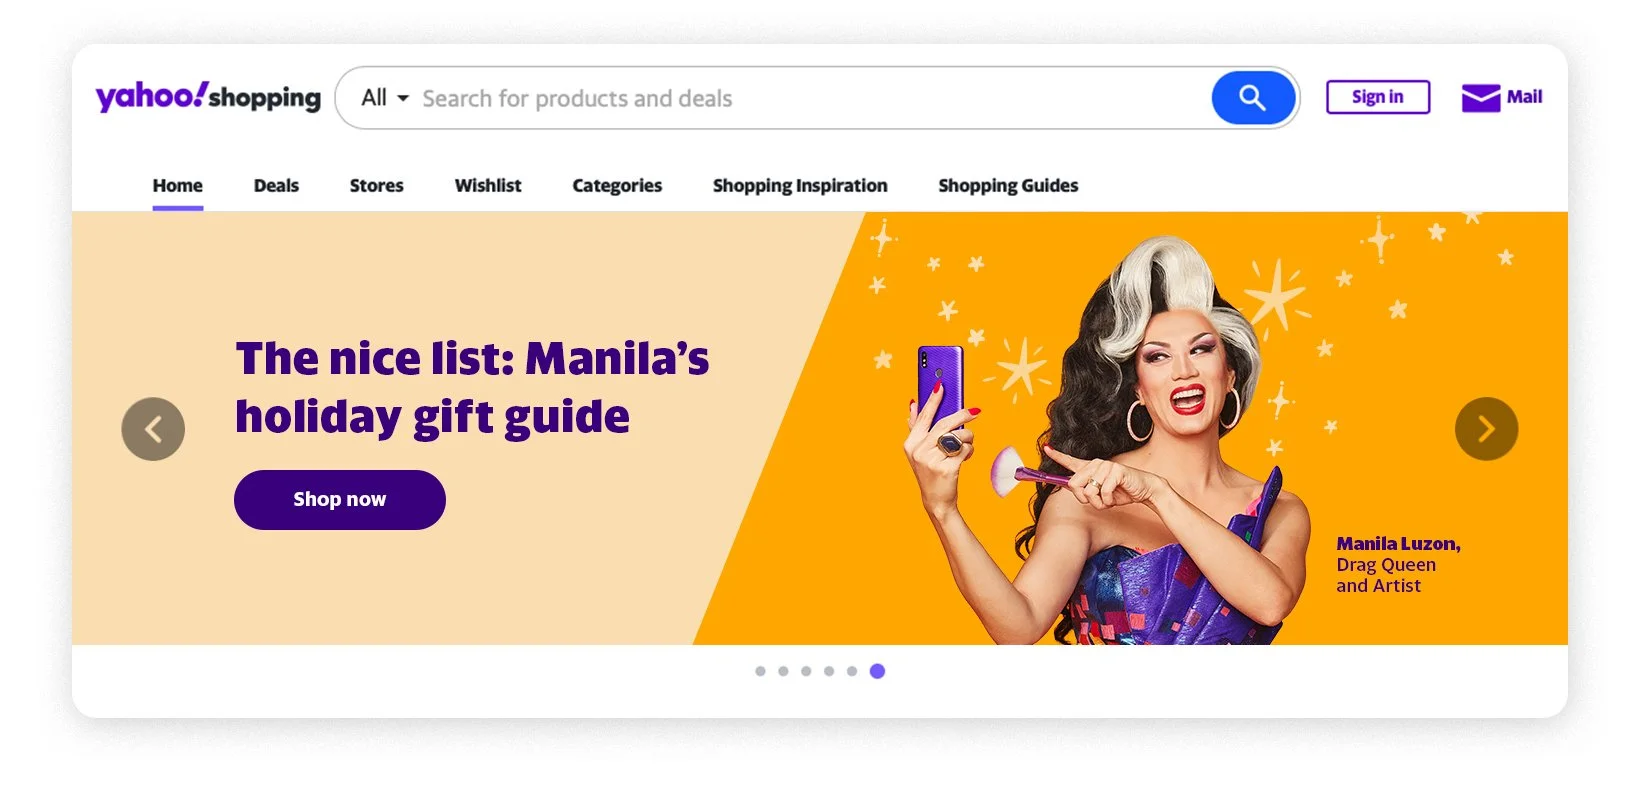
Task: Open the Categories menu
Action: 617,186
